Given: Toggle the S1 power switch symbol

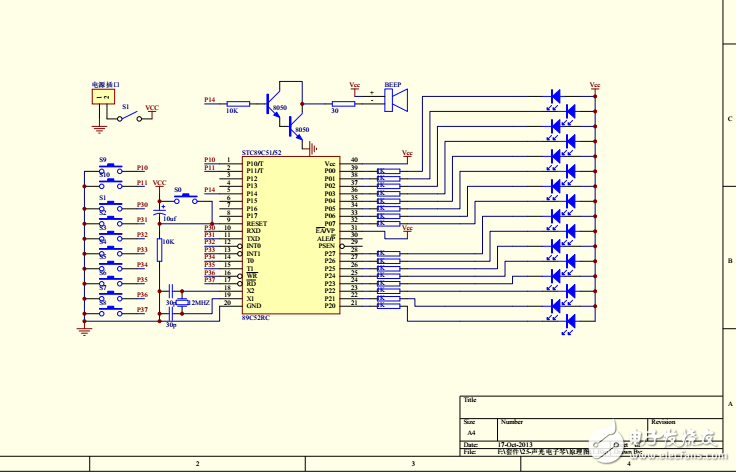Looking at the screenshot, I should [x=126, y=117].
